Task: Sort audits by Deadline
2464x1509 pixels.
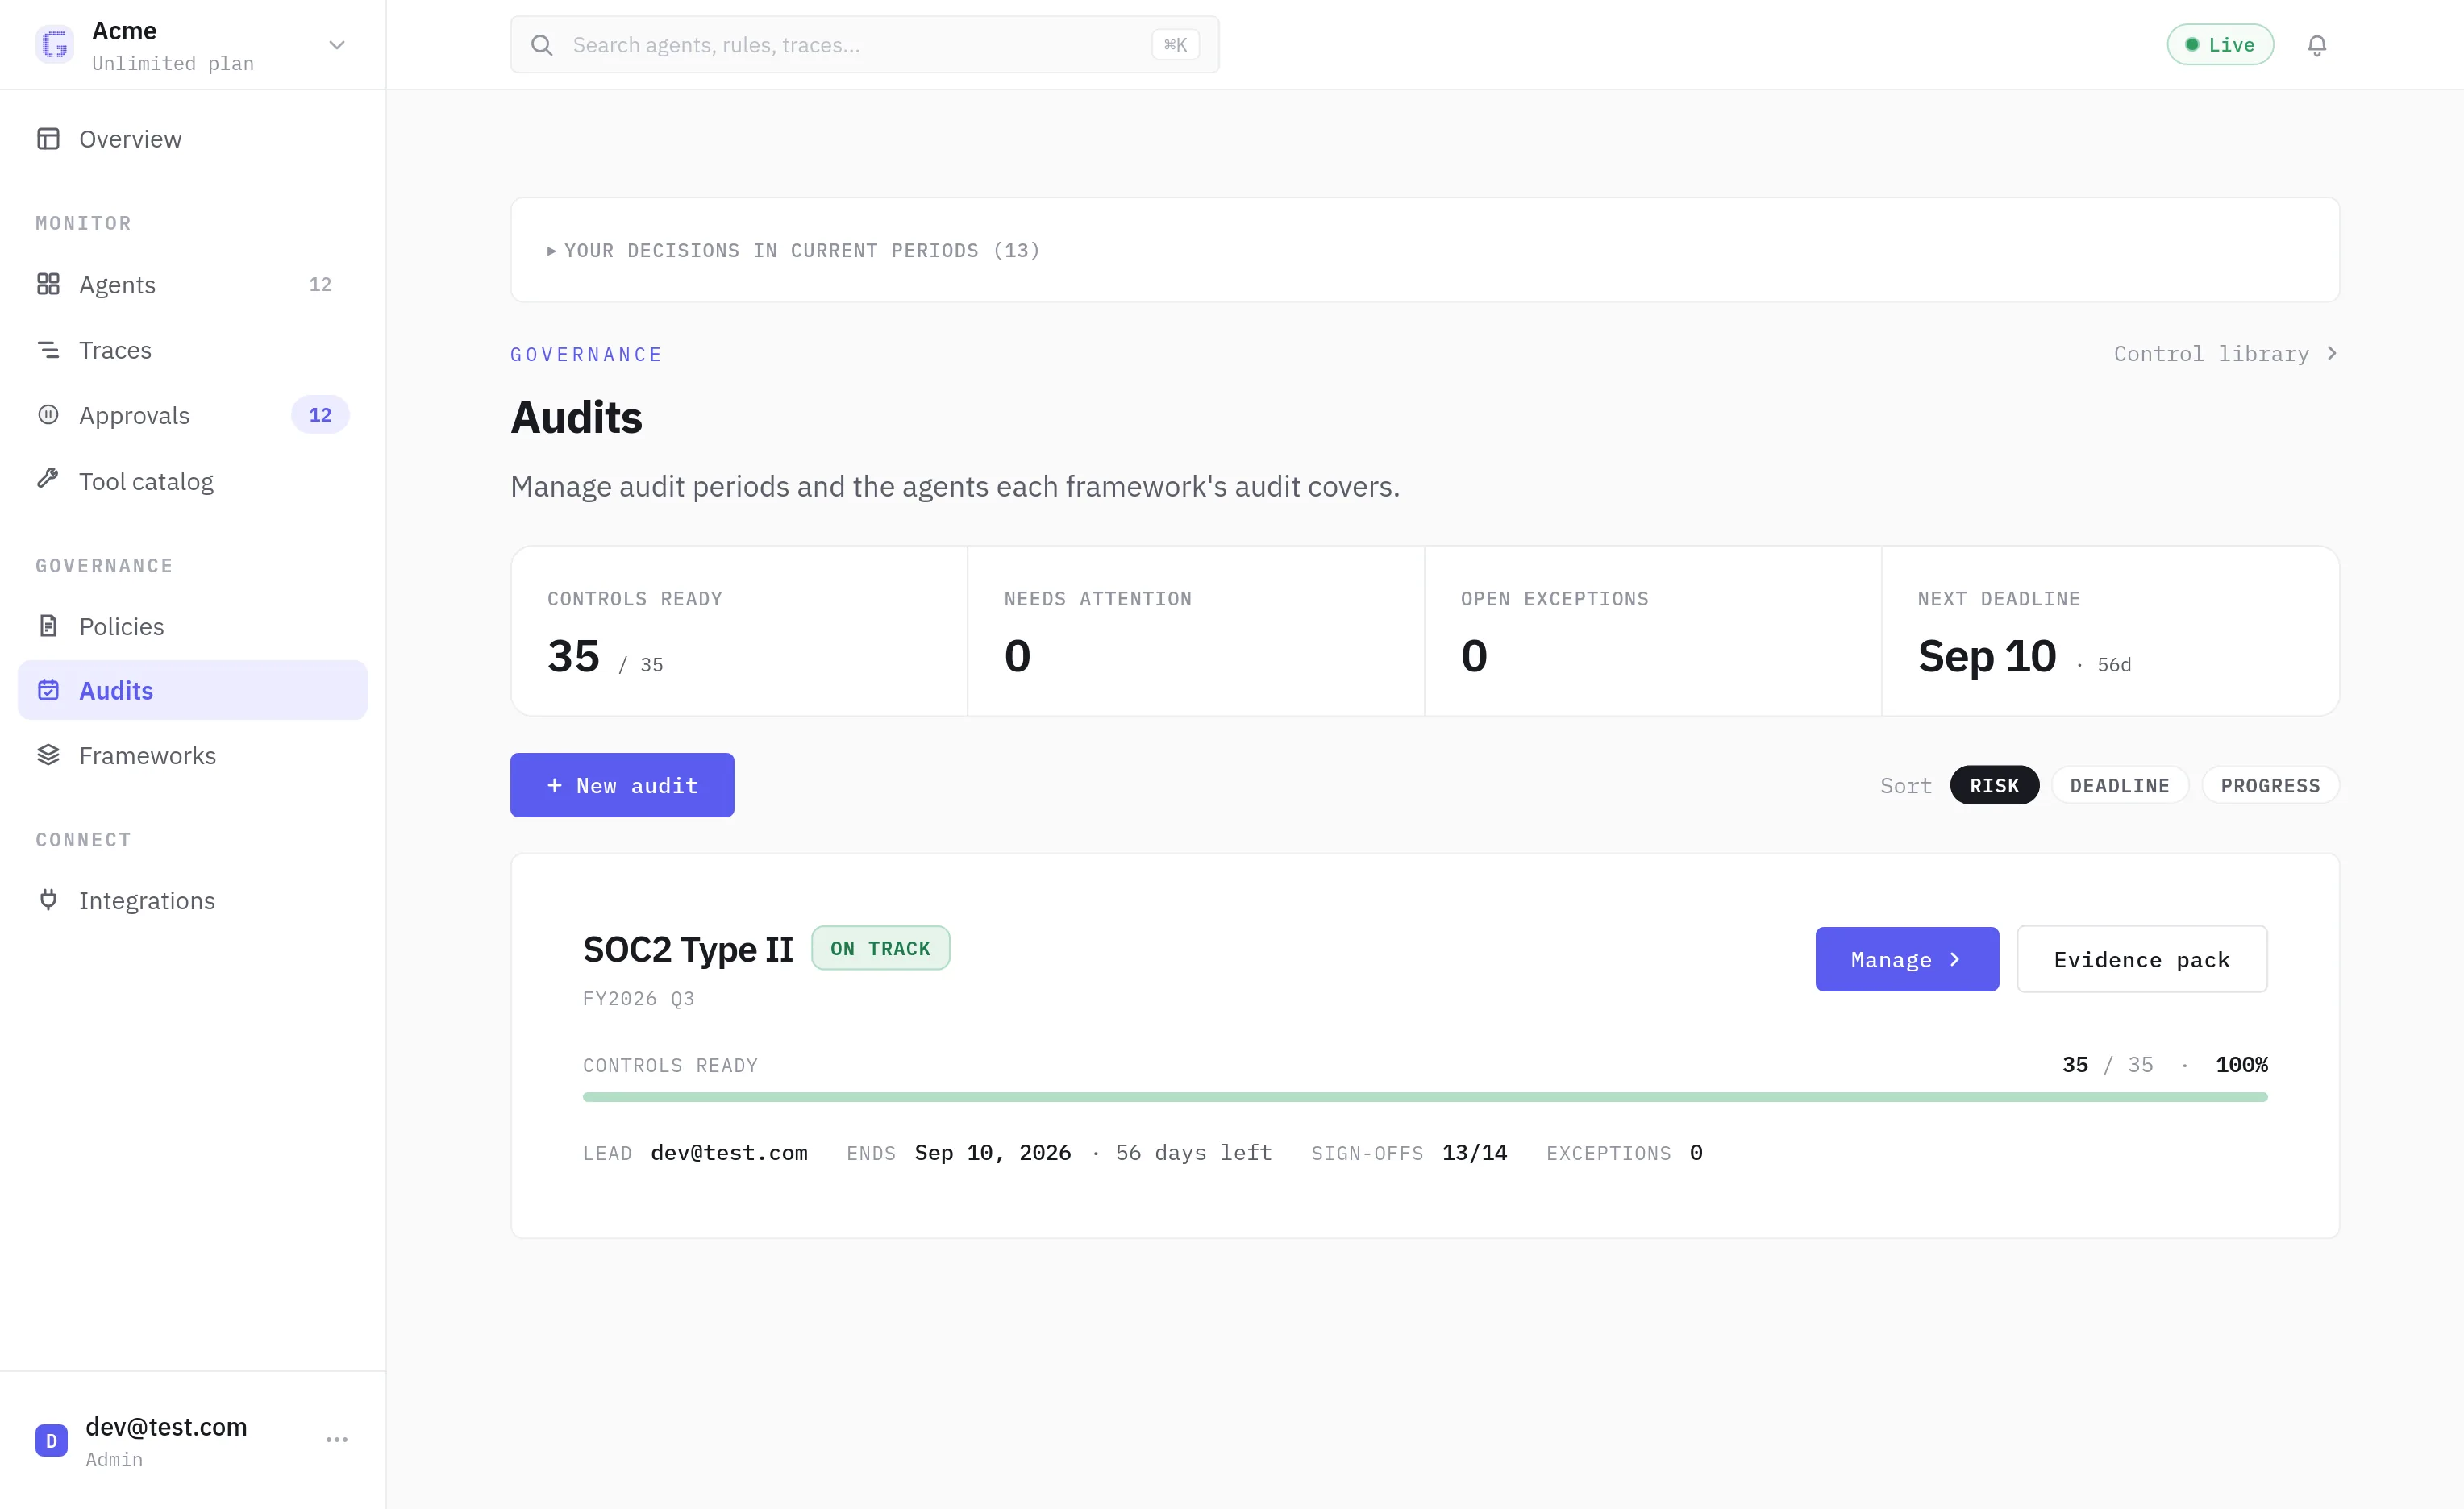Action: (2119, 786)
